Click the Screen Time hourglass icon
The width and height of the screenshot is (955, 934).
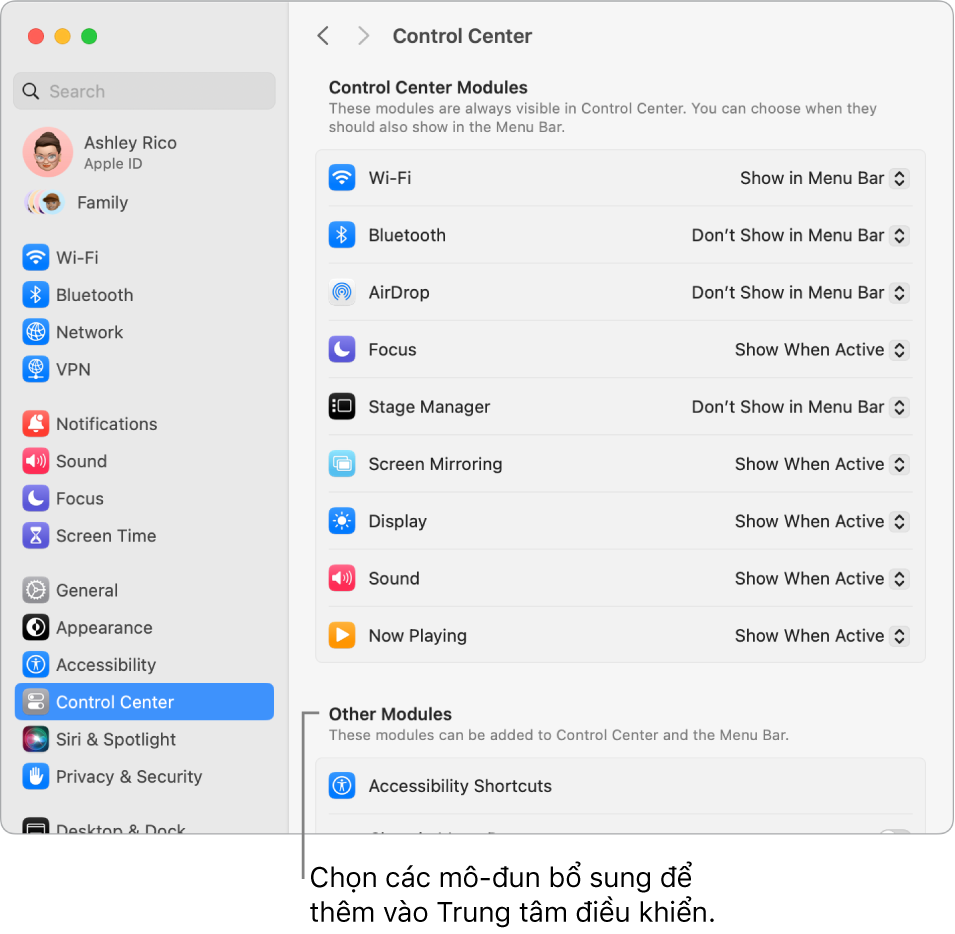[x=36, y=535]
